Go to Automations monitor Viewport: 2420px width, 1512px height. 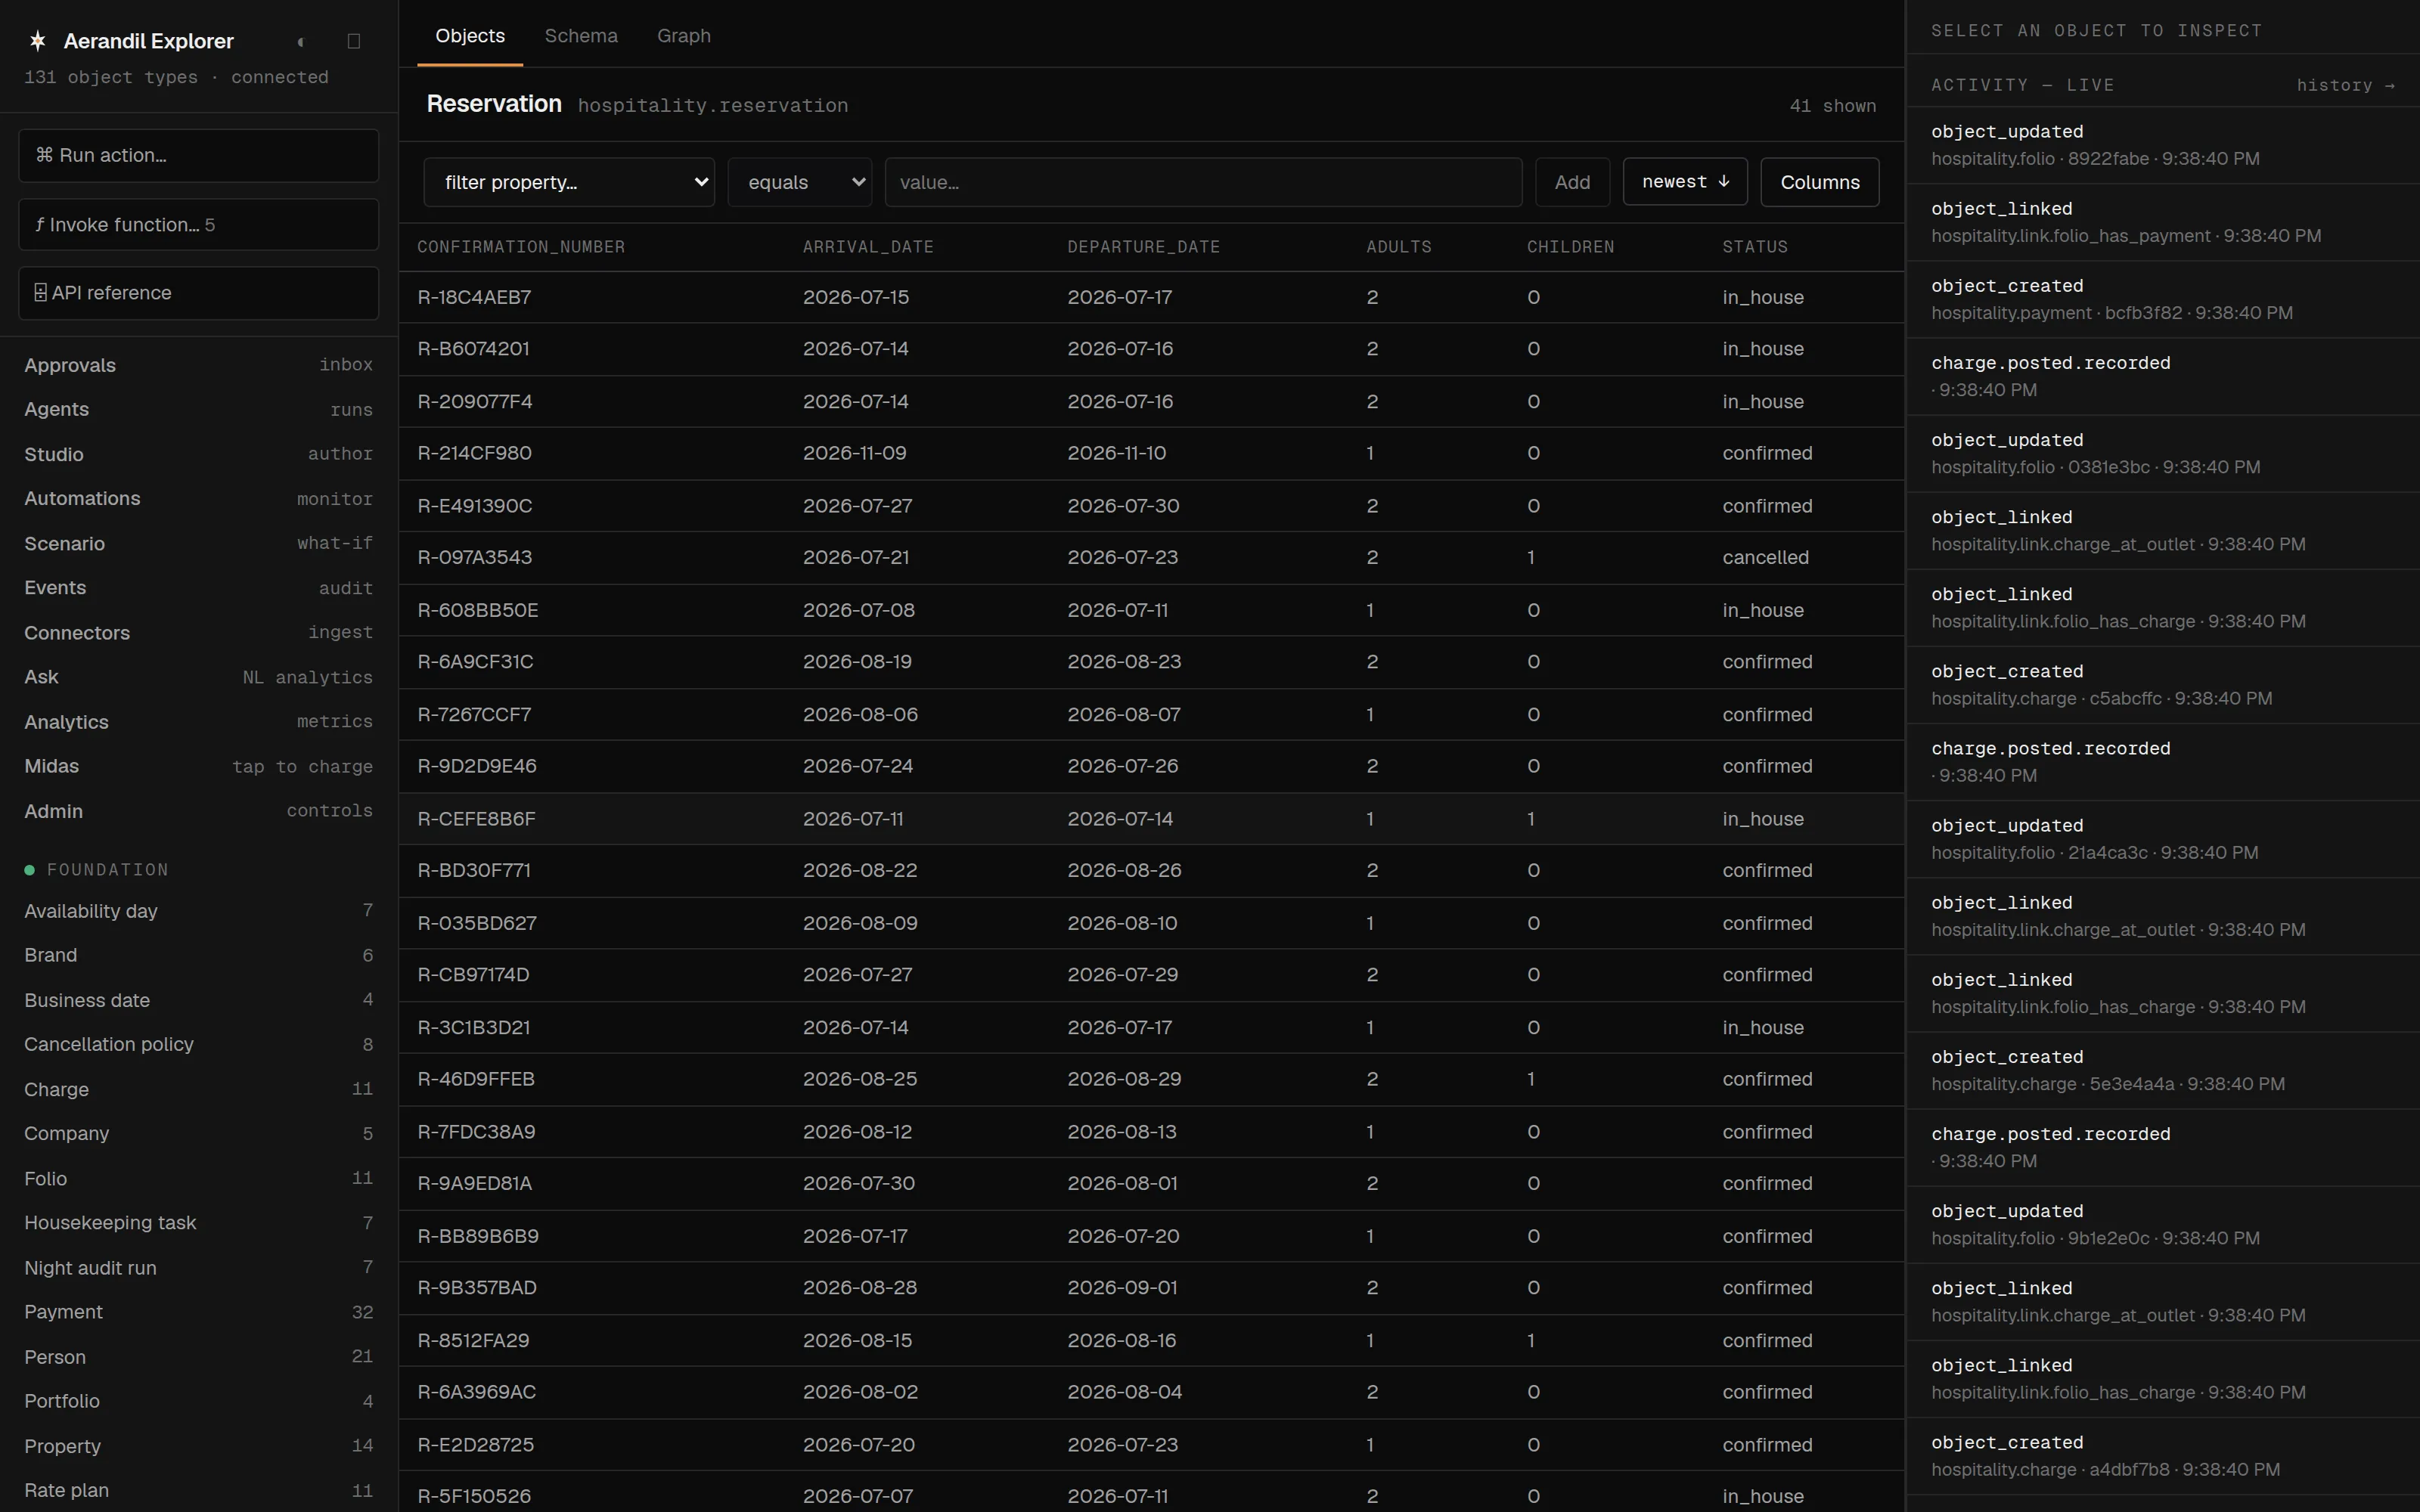pos(198,498)
